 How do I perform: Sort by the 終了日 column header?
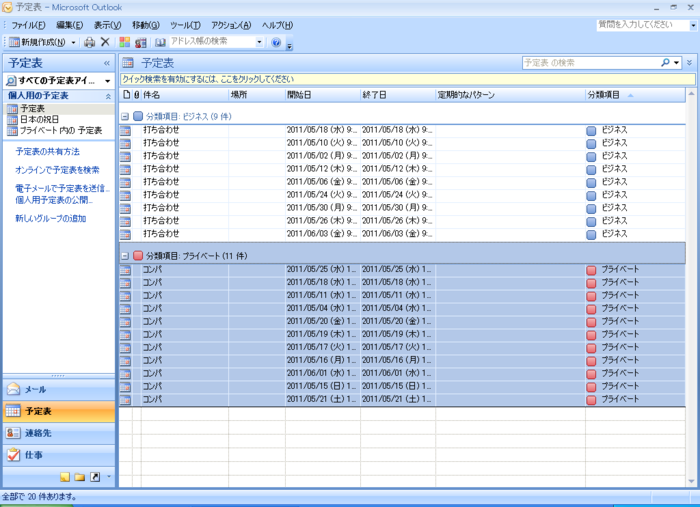click(x=398, y=95)
